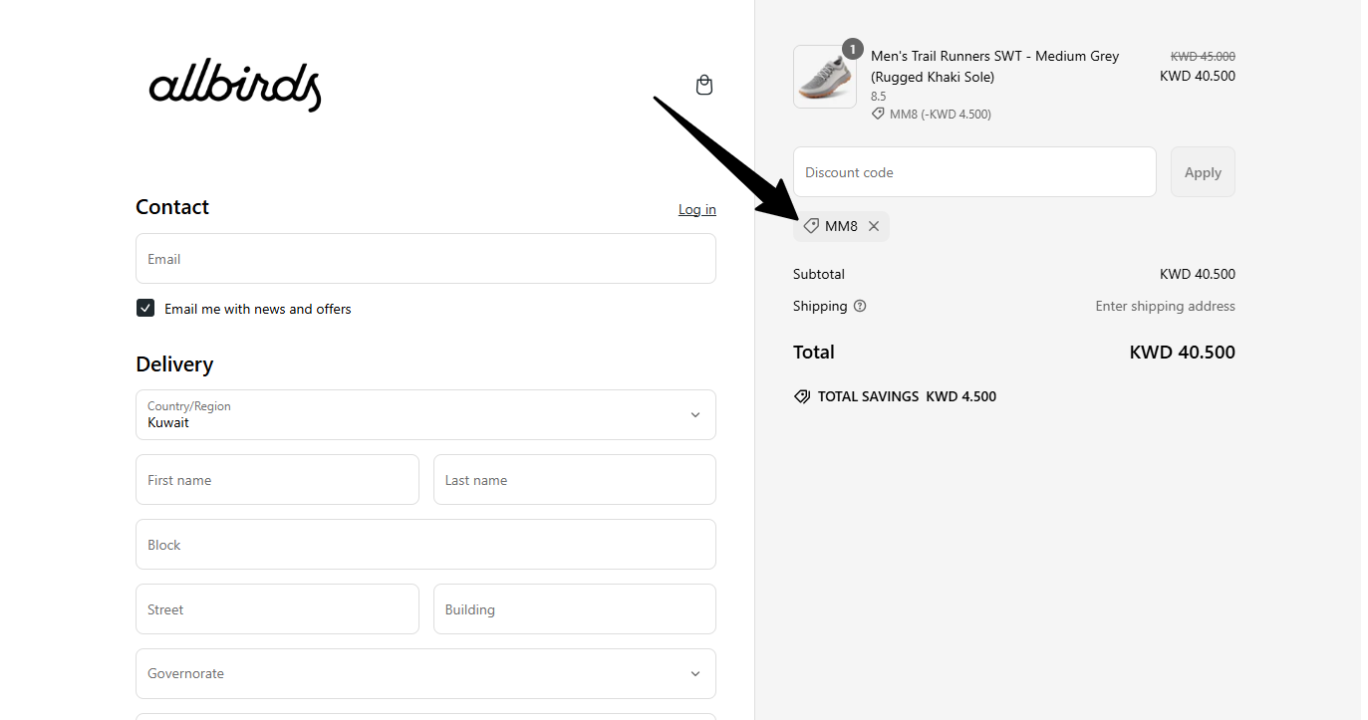Open the shopping bag cart icon

704,85
